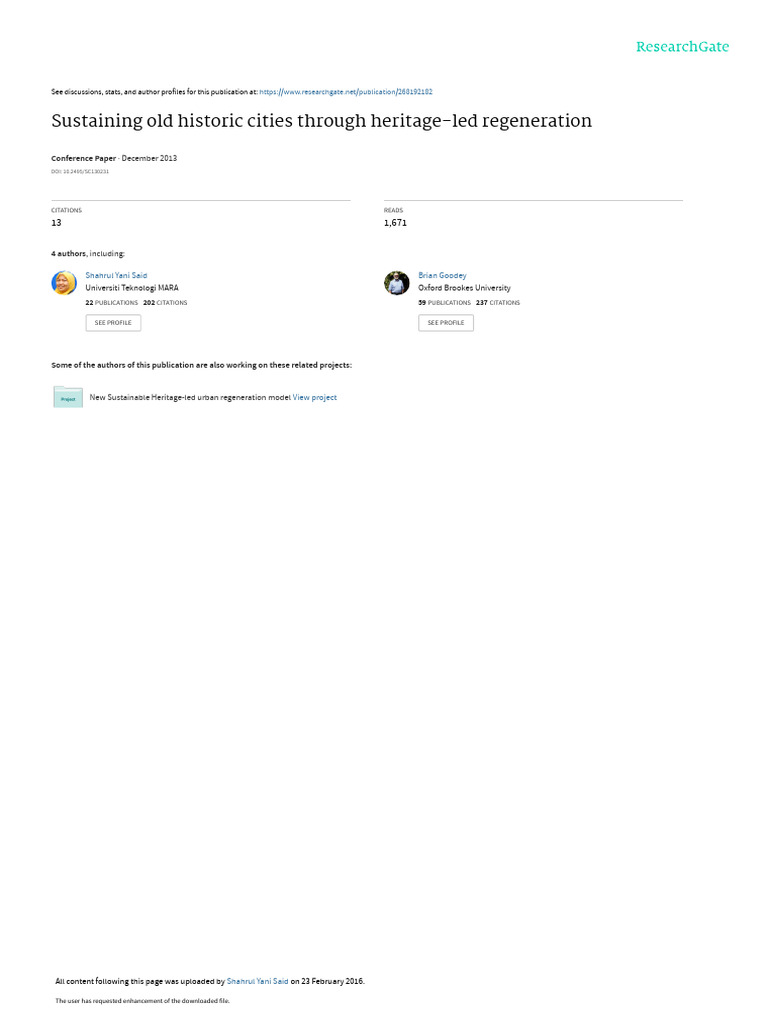
Task: Click Oxford Brookes University affiliation
Action: (464, 288)
